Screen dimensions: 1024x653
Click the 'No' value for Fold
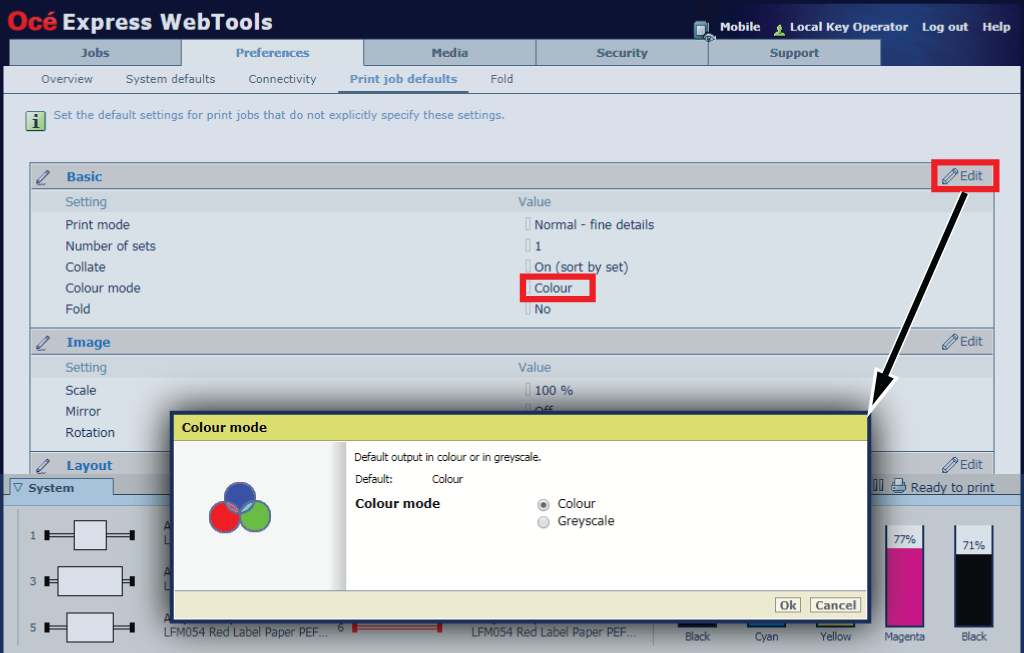(542, 309)
